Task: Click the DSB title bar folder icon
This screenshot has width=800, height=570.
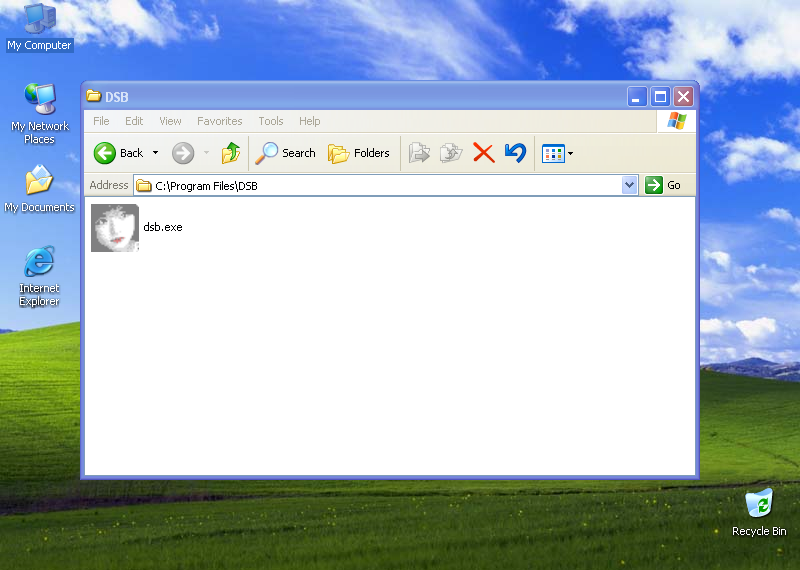Action: [93, 96]
